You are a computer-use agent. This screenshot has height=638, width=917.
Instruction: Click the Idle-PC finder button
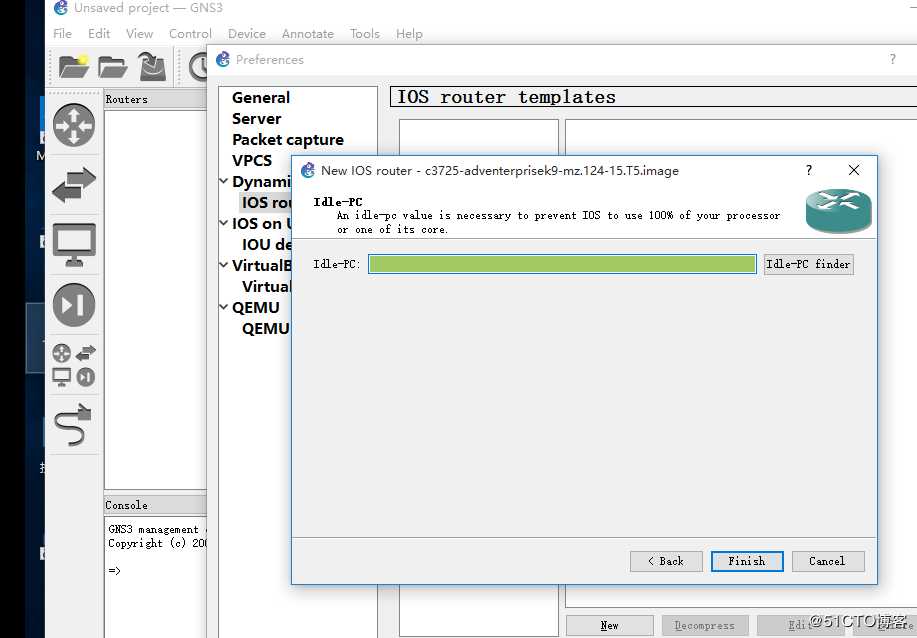[808, 264]
